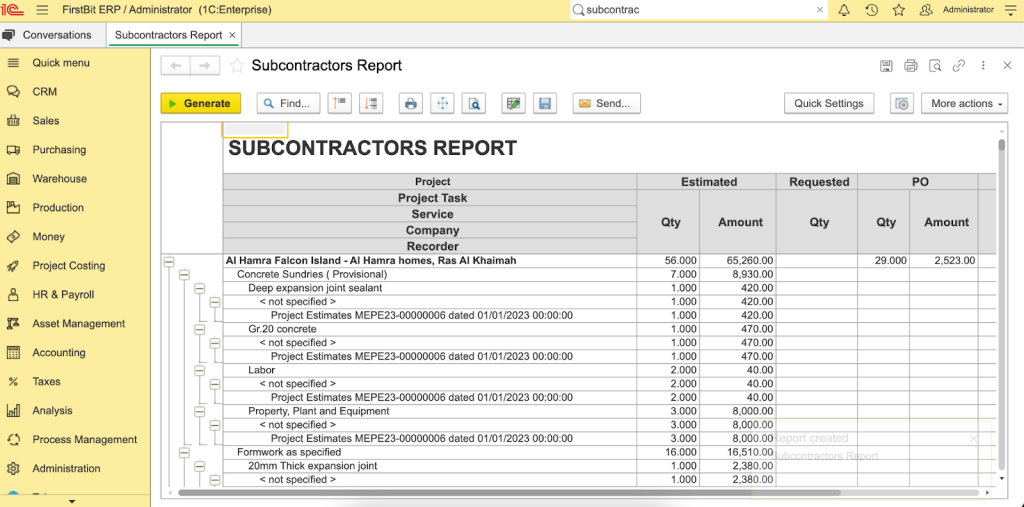Collapse the Concrete Sundries (Provisional) group
The image size is (1024, 507).
184,274
